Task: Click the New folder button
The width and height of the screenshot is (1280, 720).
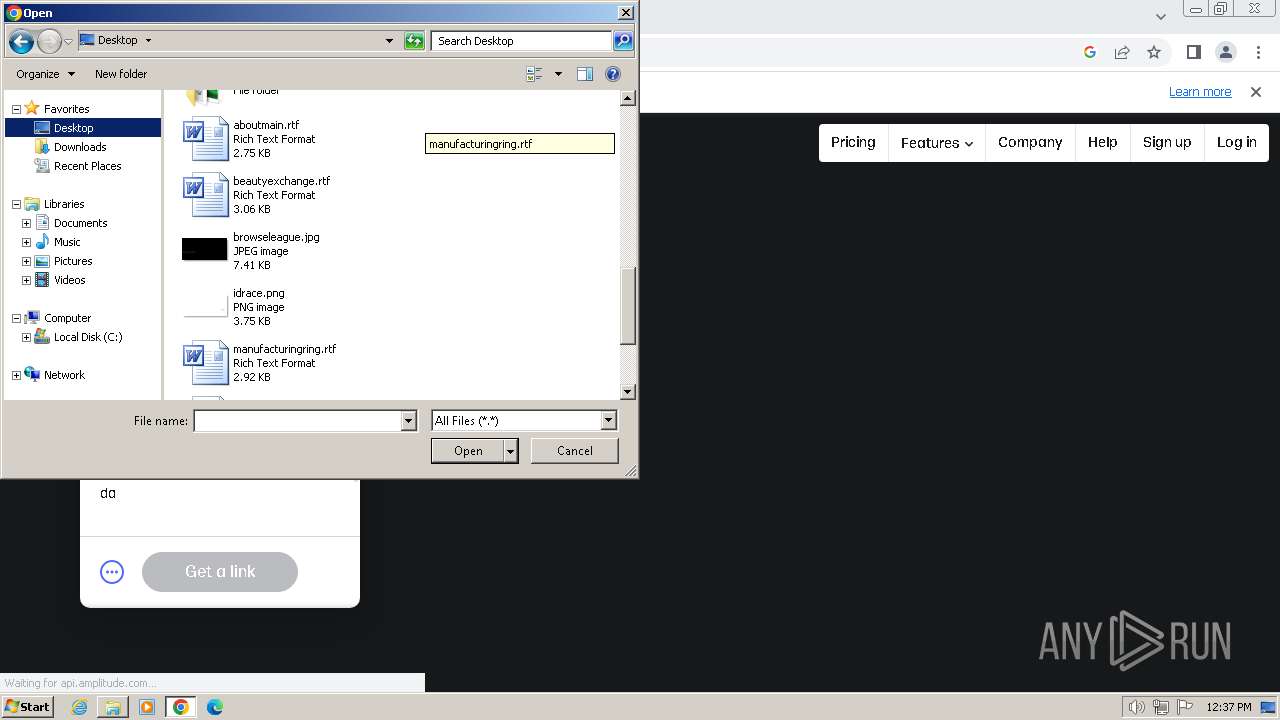Action: tap(121, 74)
